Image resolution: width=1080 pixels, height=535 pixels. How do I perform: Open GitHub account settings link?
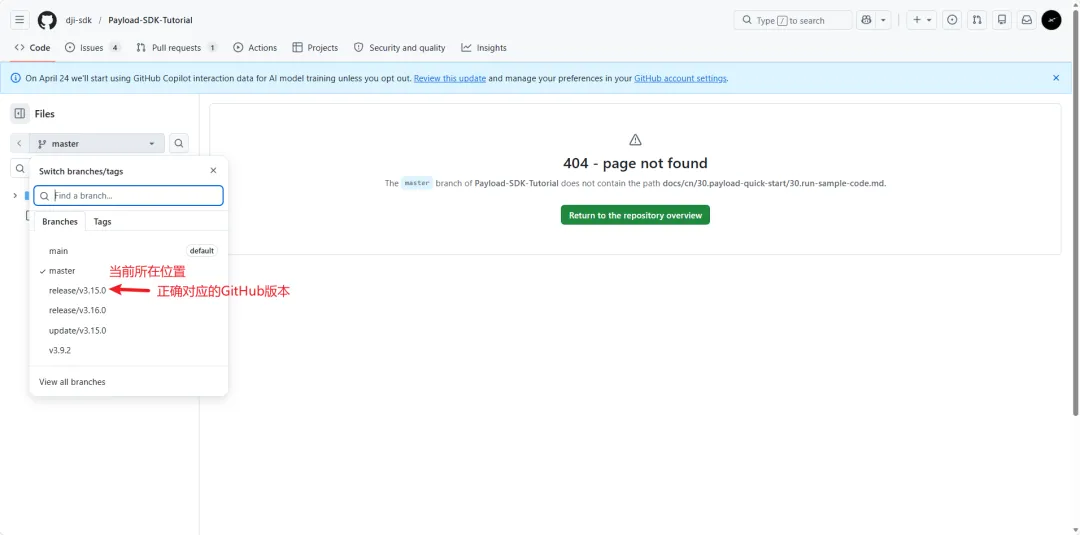point(681,78)
